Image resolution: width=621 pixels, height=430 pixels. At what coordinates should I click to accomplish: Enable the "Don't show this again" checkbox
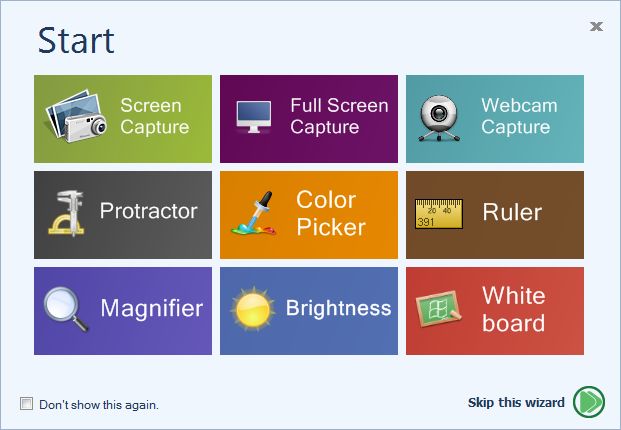pyautogui.click(x=27, y=404)
